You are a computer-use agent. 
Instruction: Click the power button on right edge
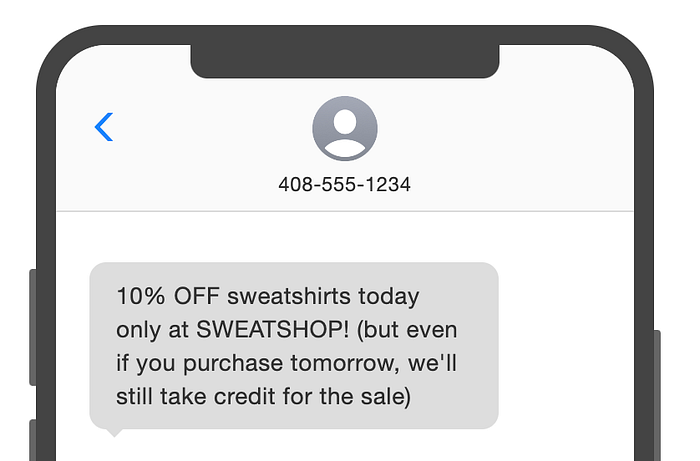click(x=657, y=395)
